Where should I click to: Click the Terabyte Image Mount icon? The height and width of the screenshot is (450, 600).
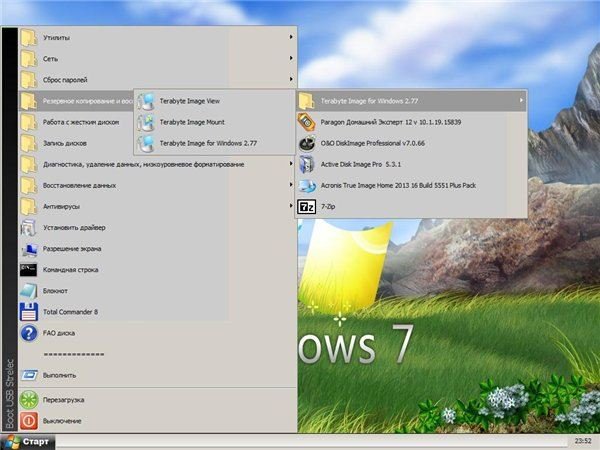tap(146, 122)
